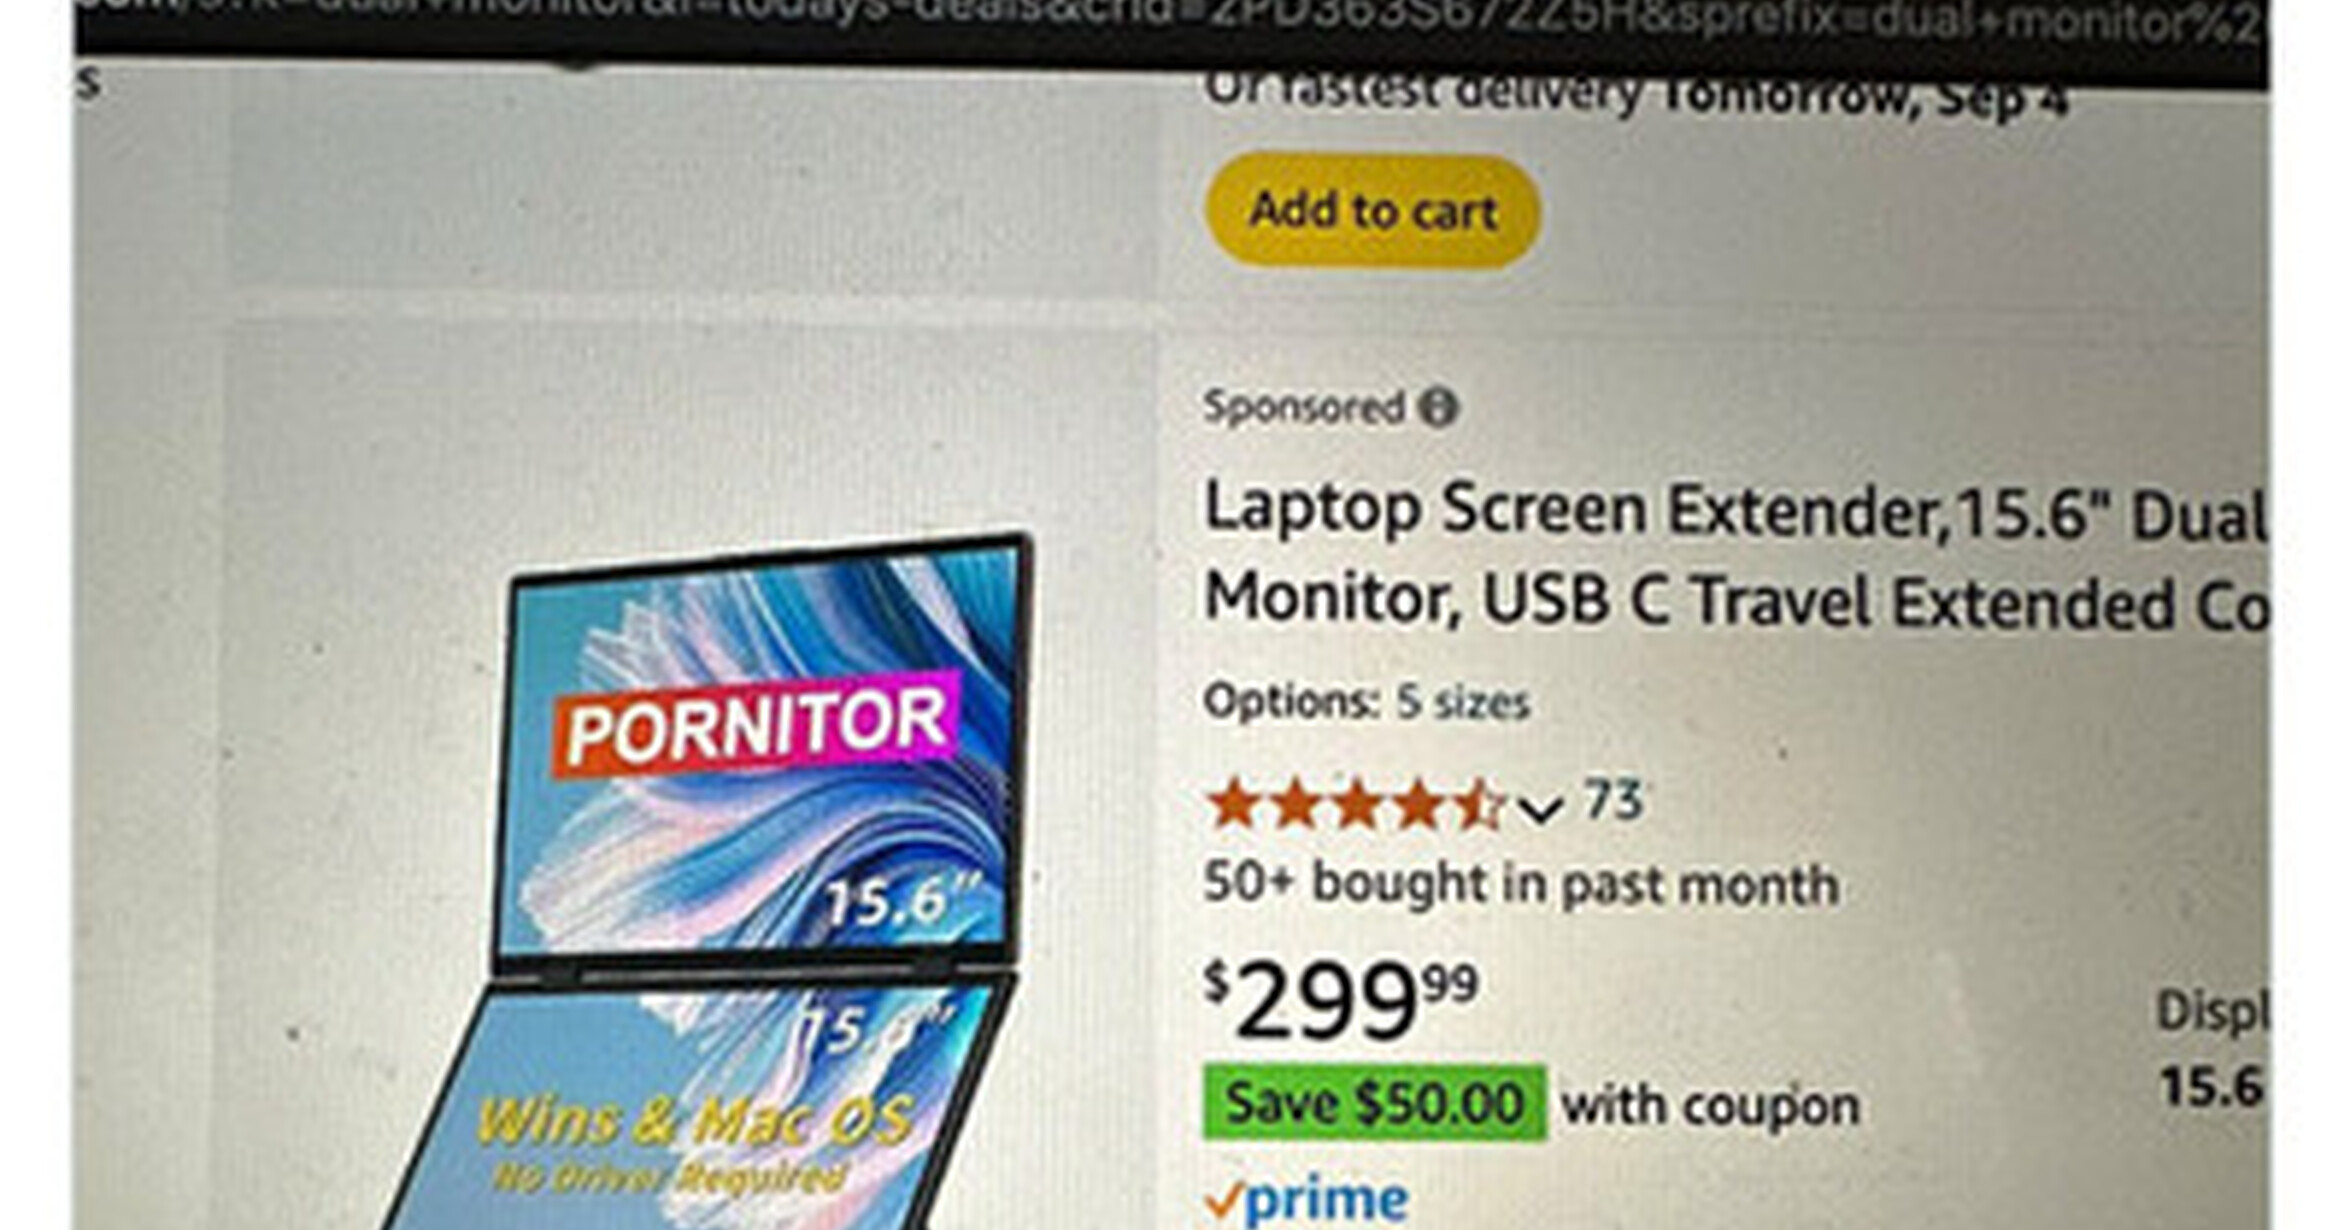Click the 50+ bought in past month text
Image resolution: width=2350 pixels, height=1230 pixels.
pos(1521,884)
